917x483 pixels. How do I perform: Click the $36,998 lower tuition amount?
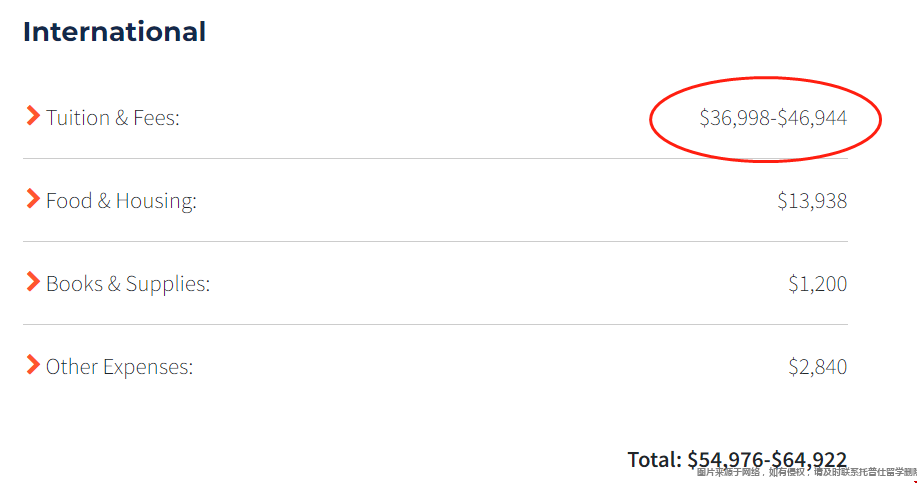(x=735, y=118)
